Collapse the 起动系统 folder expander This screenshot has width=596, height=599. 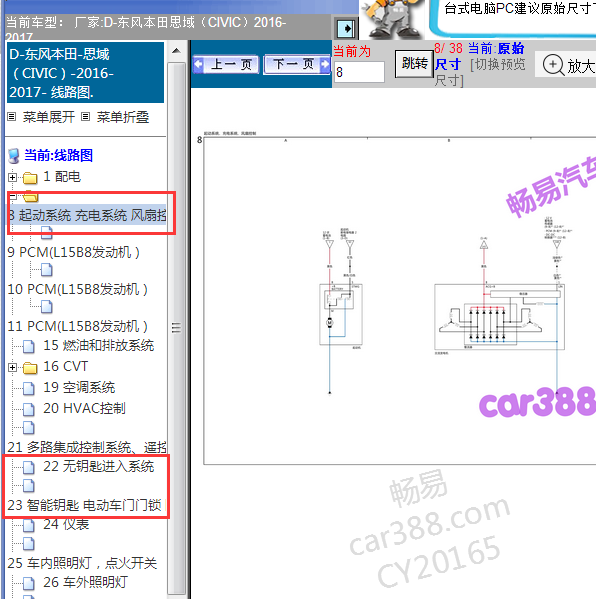[12, 196]
